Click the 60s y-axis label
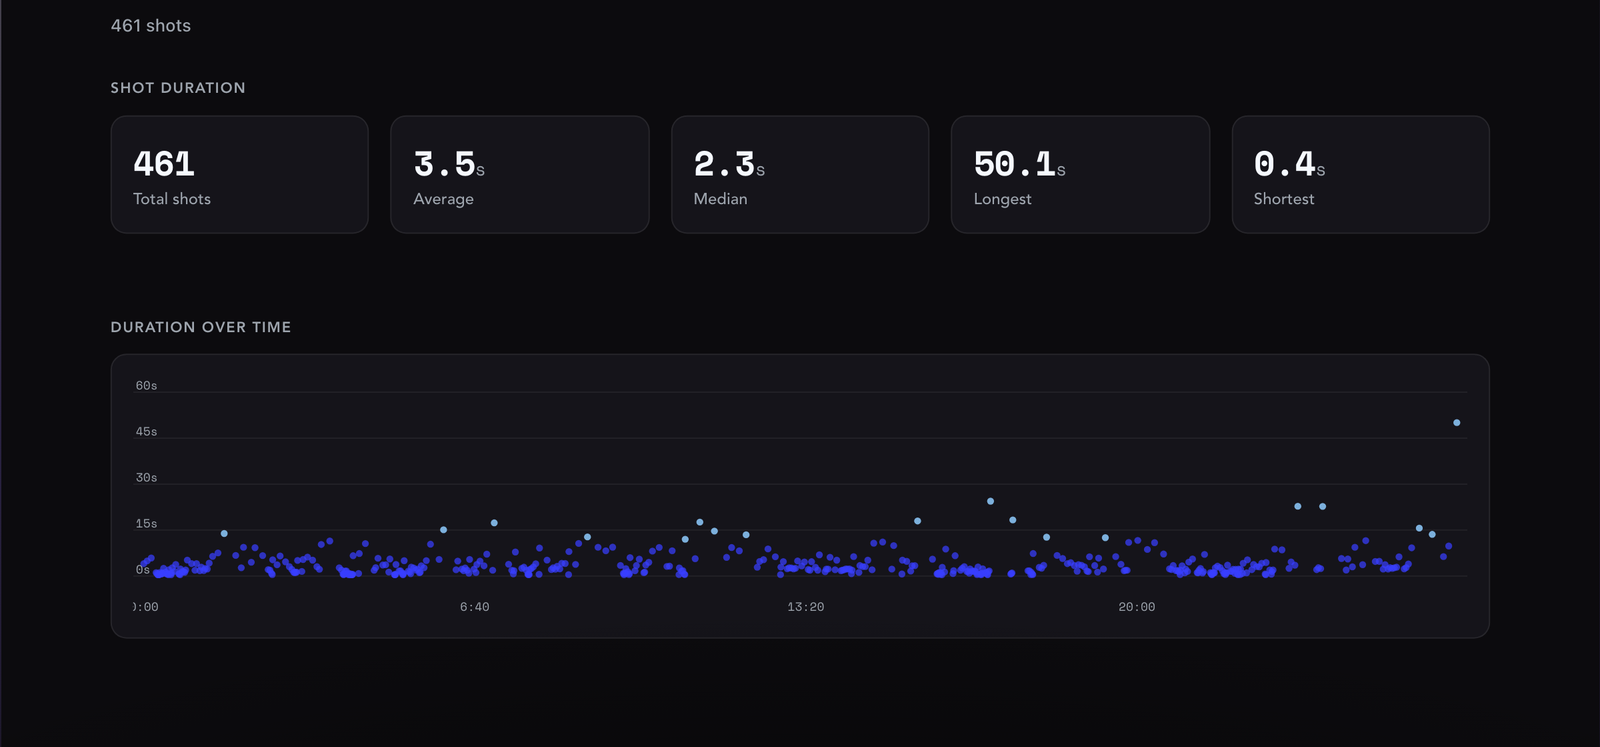 [146, 386]
